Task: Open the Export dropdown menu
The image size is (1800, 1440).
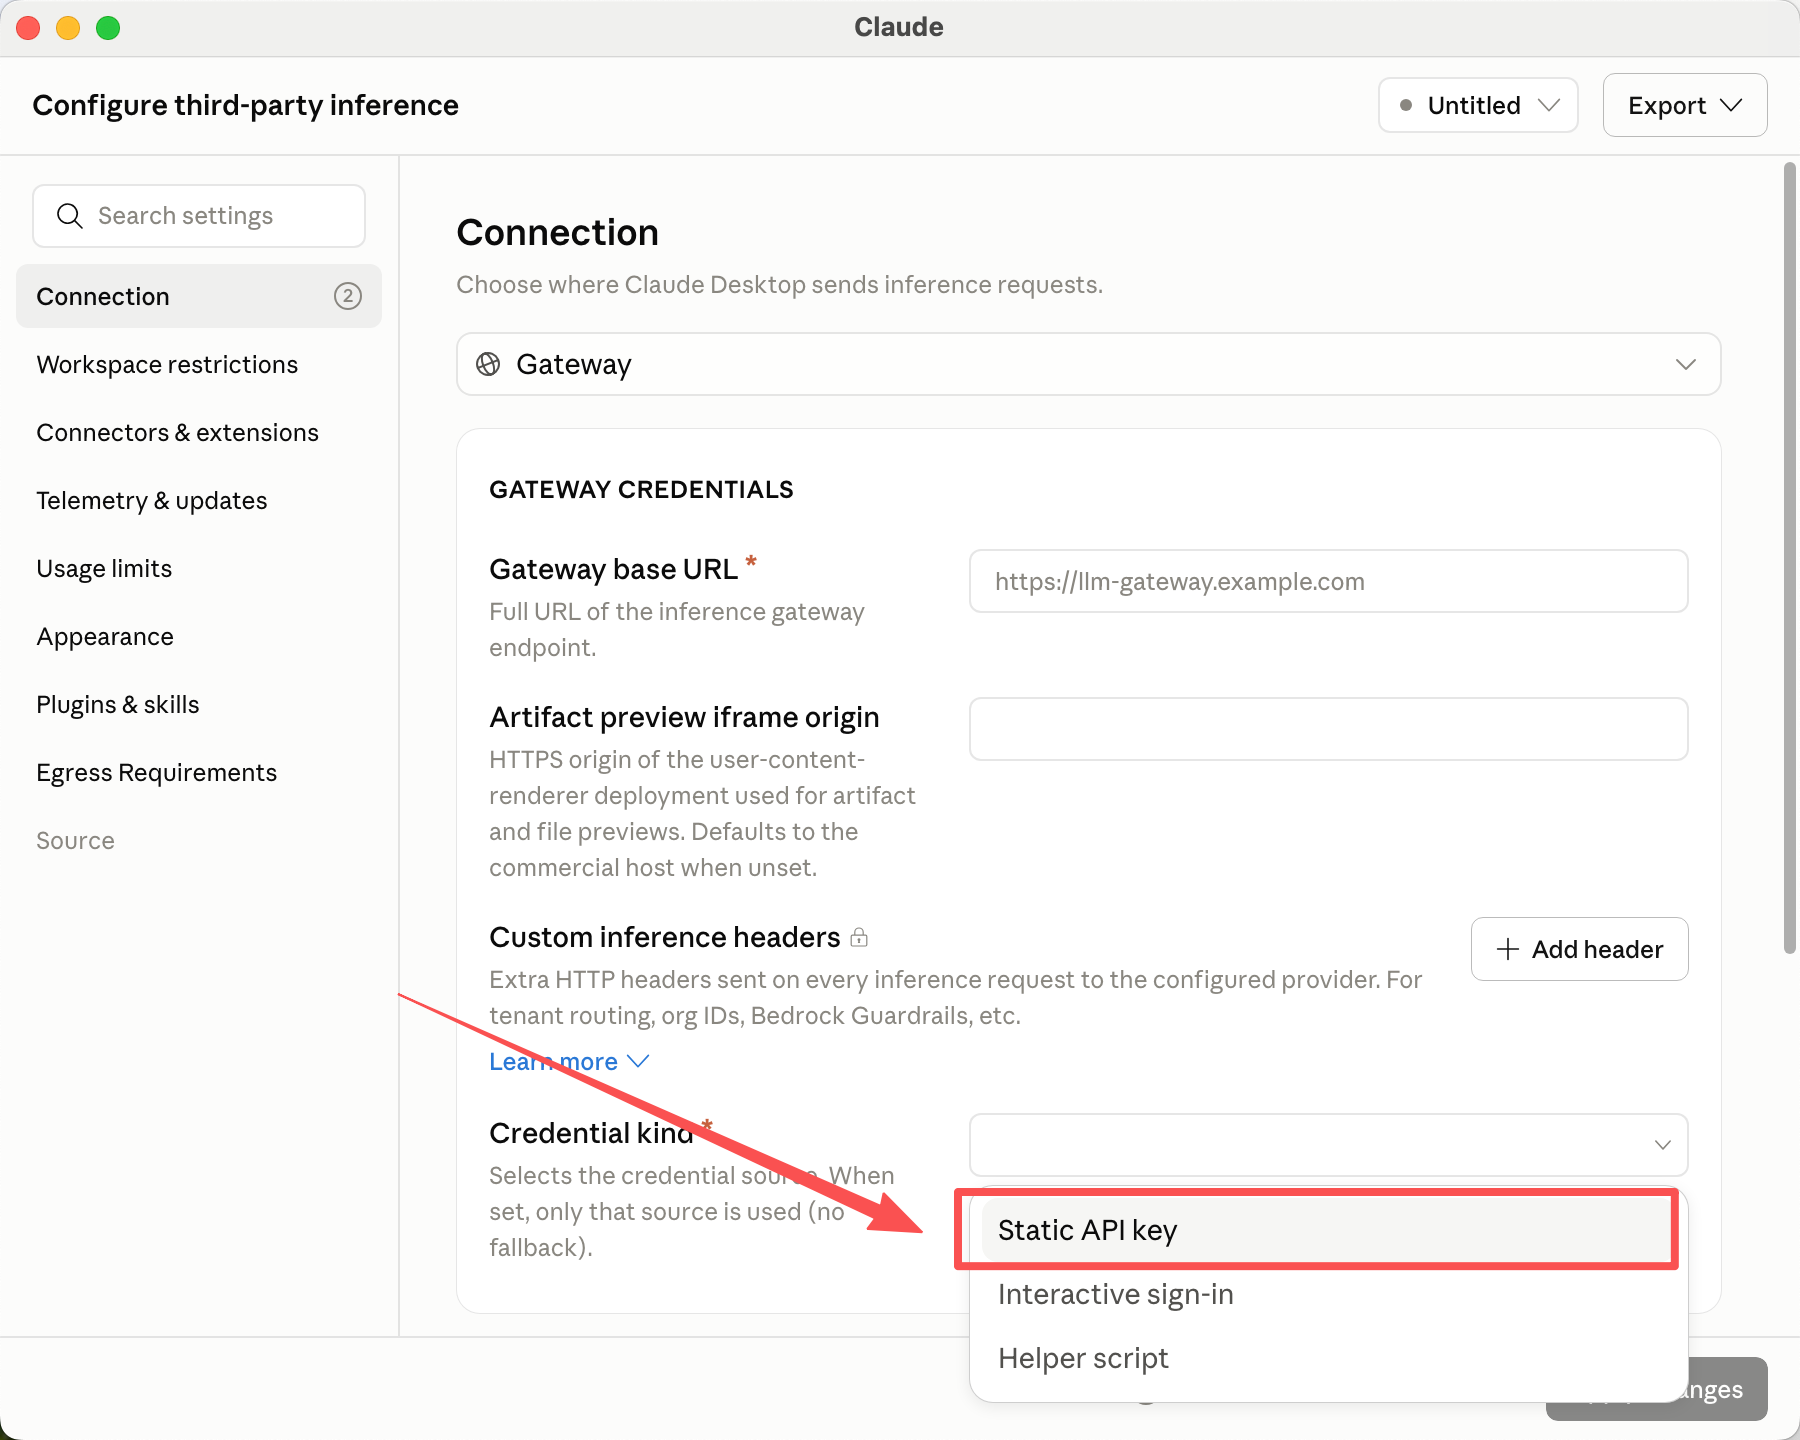Action: pyautogui.click(x=1685, y=105)
